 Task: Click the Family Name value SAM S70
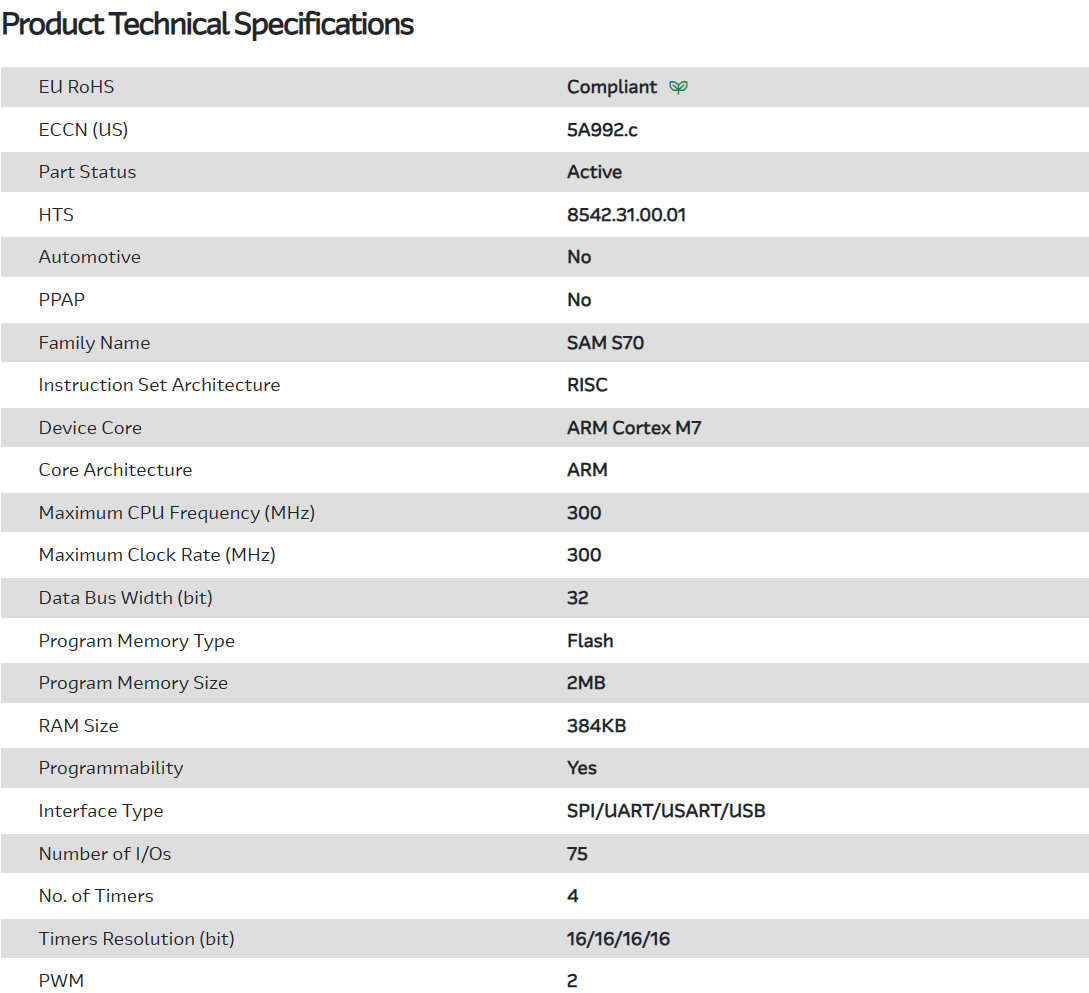click(605, 343)
